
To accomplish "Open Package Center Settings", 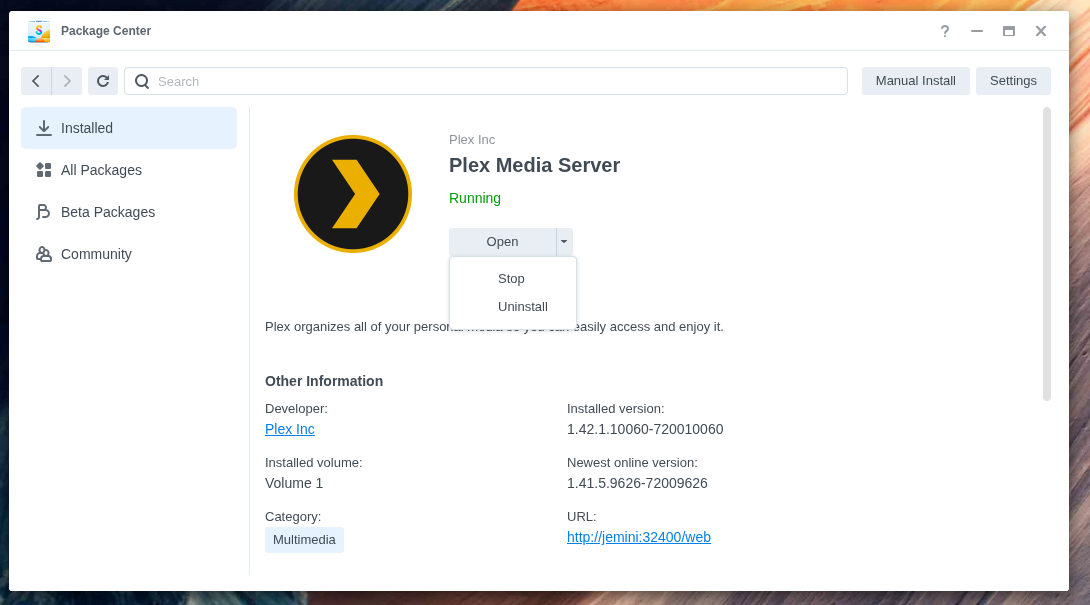I will point(1013,81).
